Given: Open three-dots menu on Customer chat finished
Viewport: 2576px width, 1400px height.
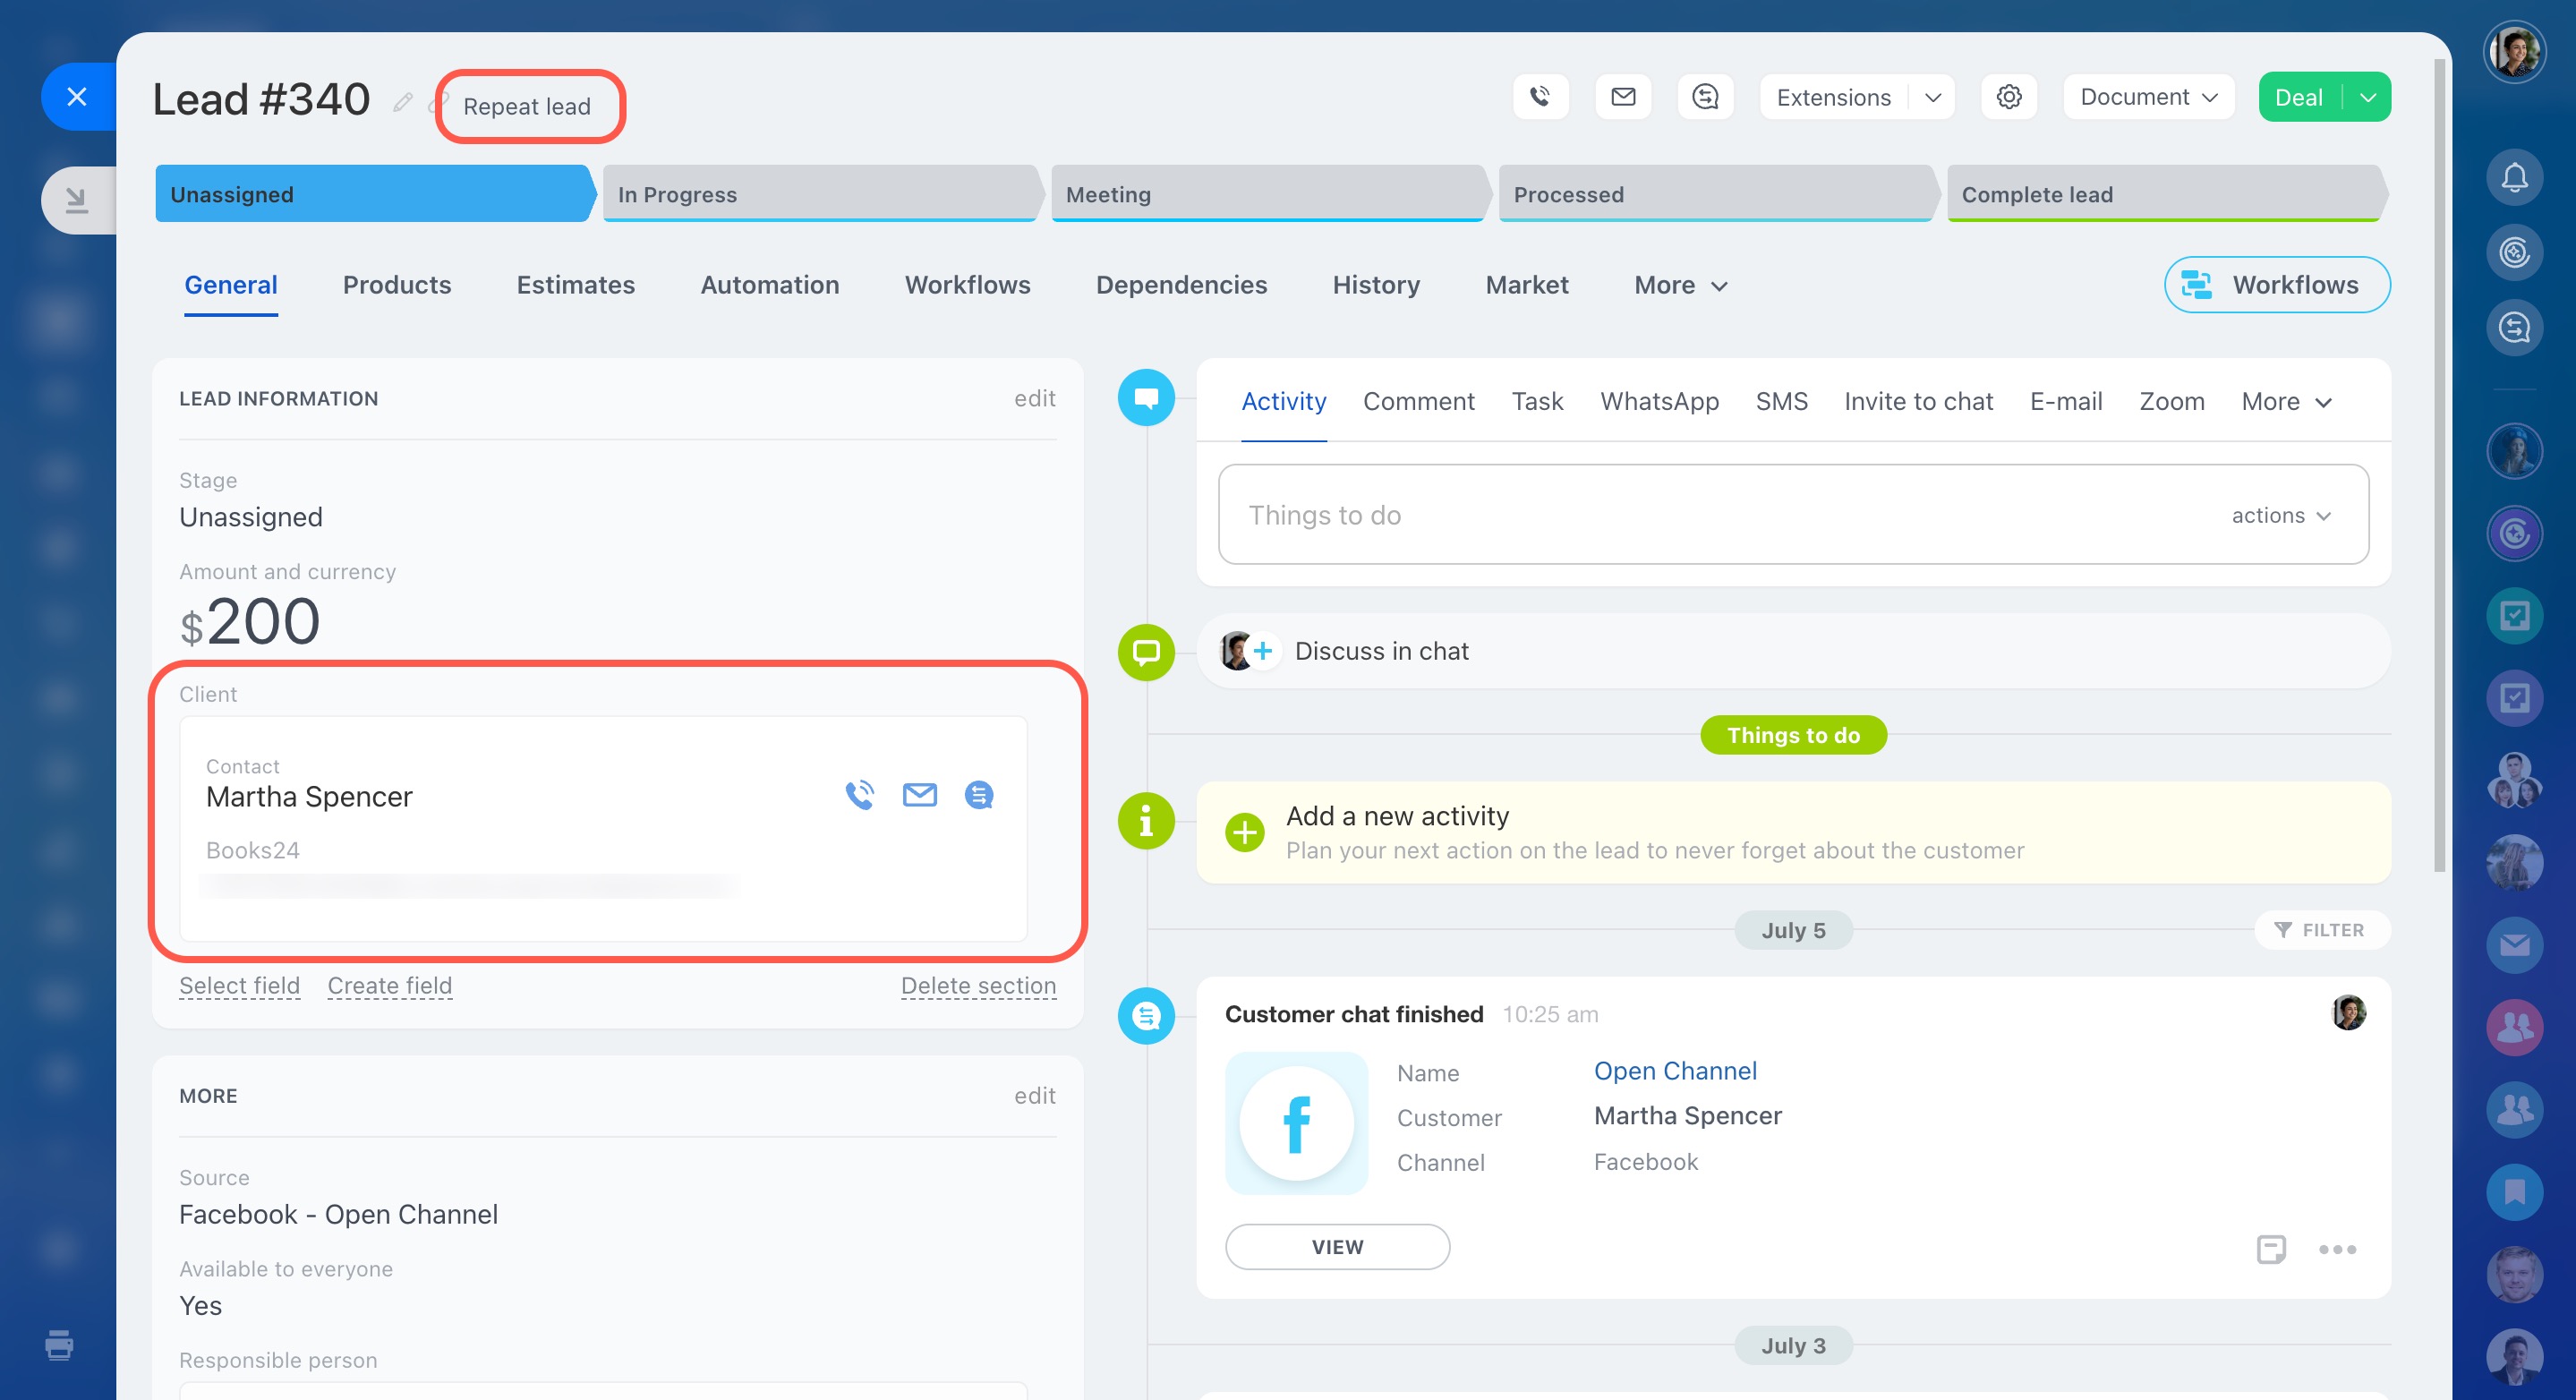Looking at the screenshot, I should click(x=2337, y=1249).
